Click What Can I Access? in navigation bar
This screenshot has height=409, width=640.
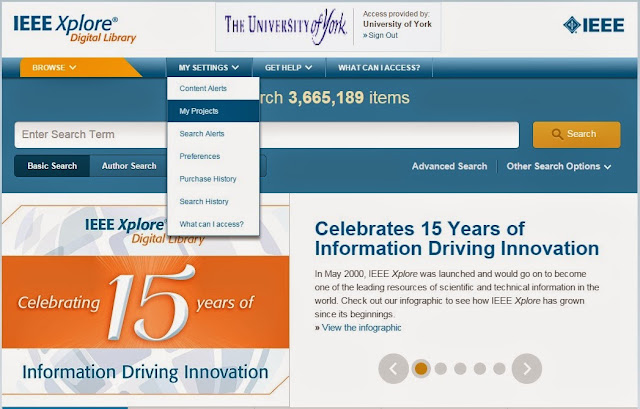click(x=379, y=67)
